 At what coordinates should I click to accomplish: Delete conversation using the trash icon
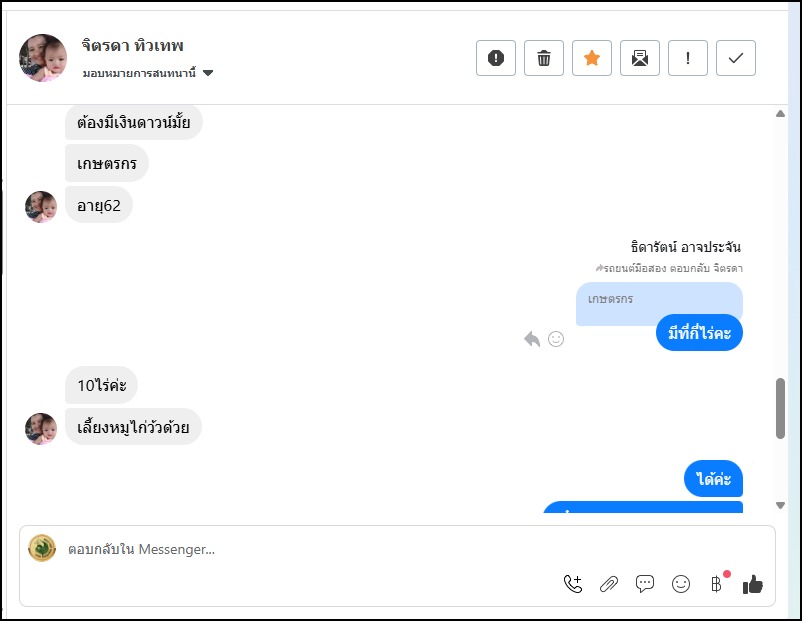(x=544, y=58)
